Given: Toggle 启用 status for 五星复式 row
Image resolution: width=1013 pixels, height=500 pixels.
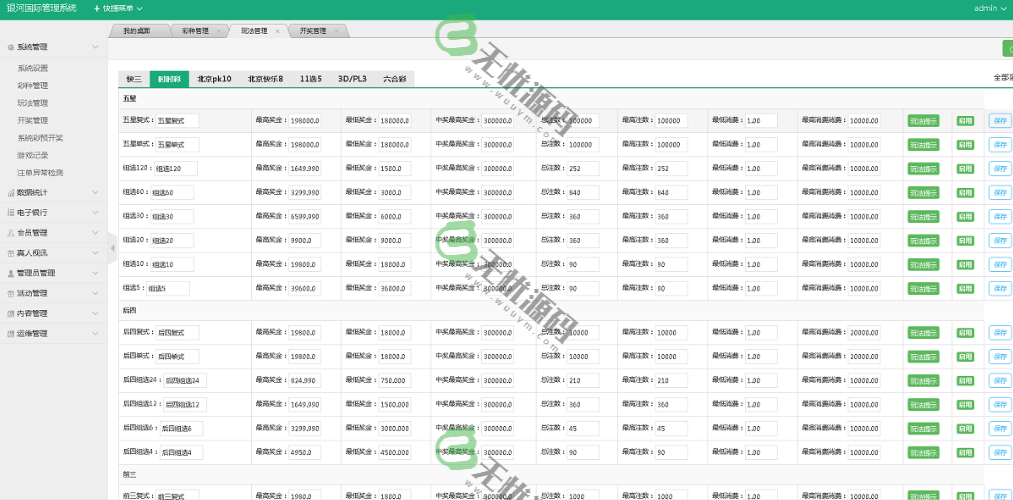Looking at the screenshot, I should (965, 120).
